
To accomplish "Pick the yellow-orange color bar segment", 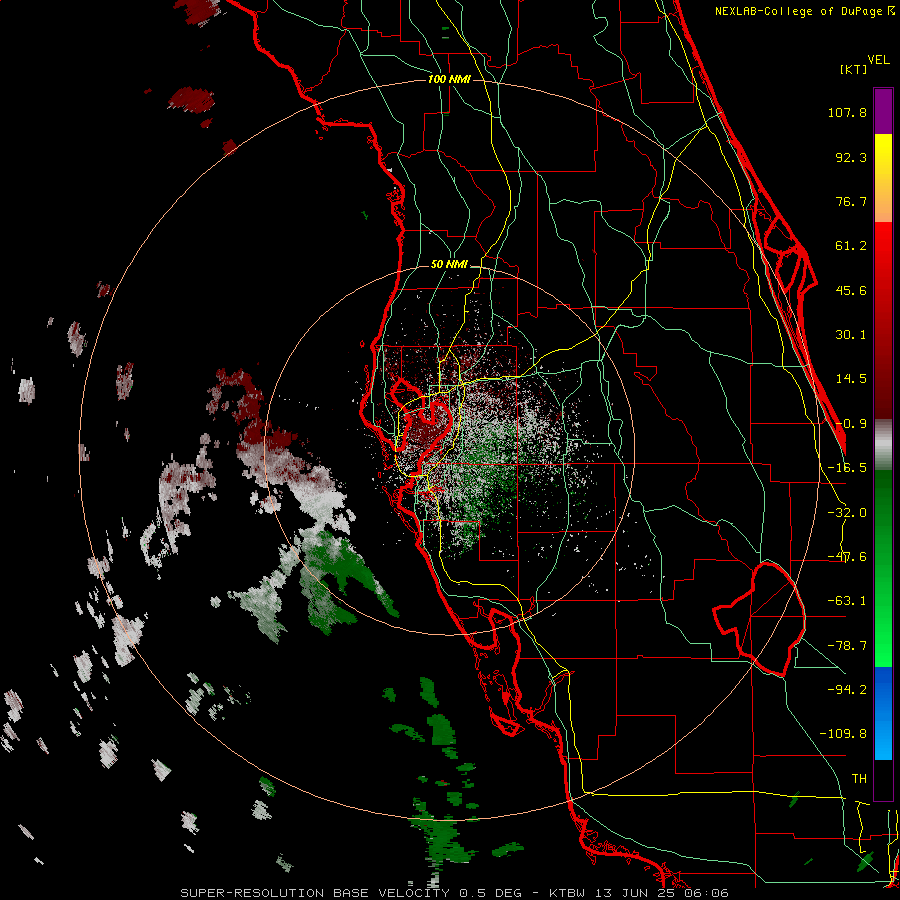I will point(883,178).
